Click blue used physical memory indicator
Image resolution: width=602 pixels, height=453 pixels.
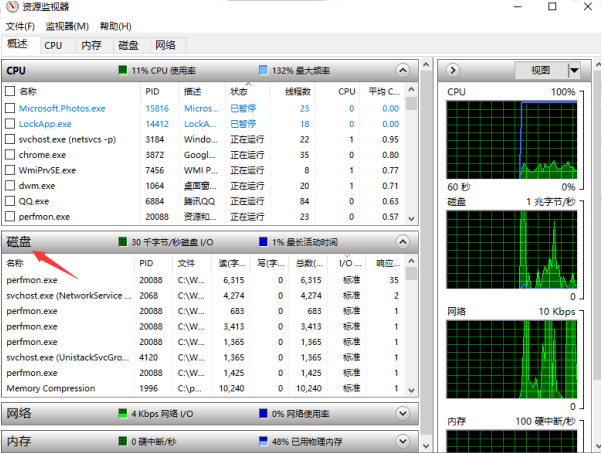tap(263, 441)
